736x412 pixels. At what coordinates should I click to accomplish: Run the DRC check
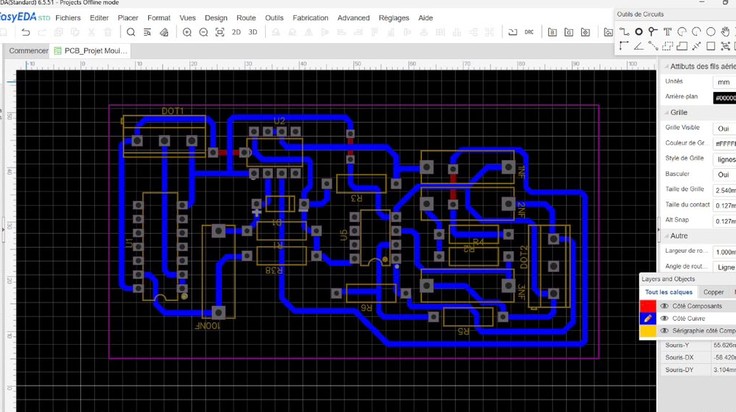tap(529, 32)
